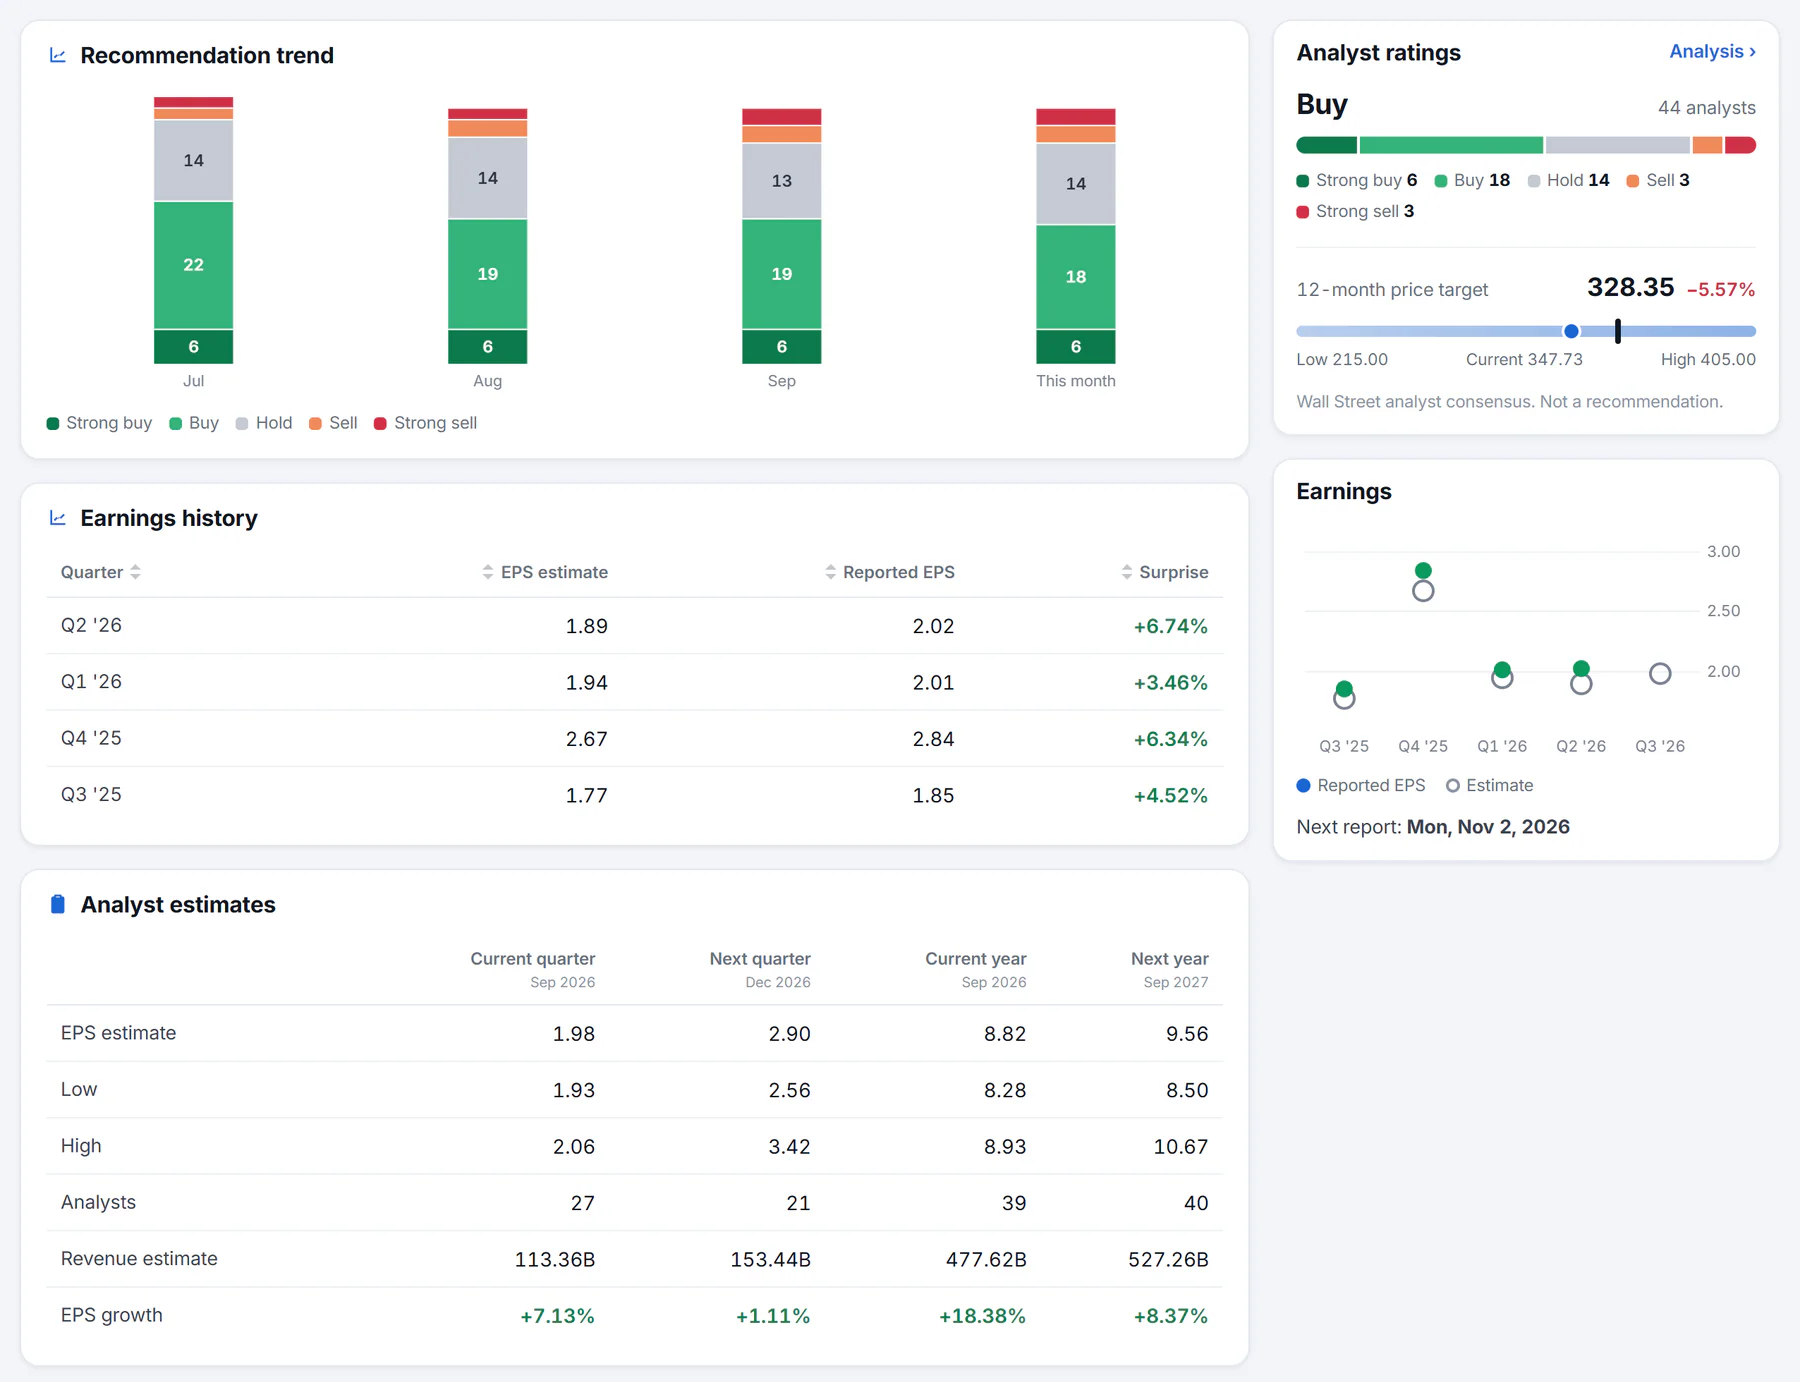This screenshot has width=1800, height=1382.
Task: Click the Aug Hold bar segment showing 14
Action: click(487, 178)
